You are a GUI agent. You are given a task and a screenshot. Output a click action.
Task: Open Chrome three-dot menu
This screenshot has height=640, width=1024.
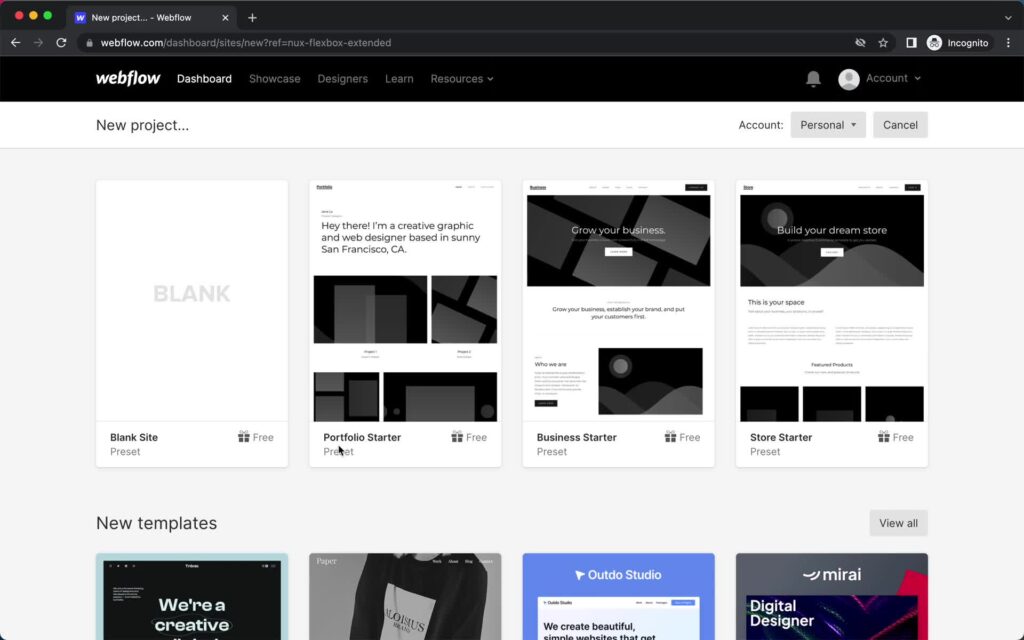coord(1008,42)
